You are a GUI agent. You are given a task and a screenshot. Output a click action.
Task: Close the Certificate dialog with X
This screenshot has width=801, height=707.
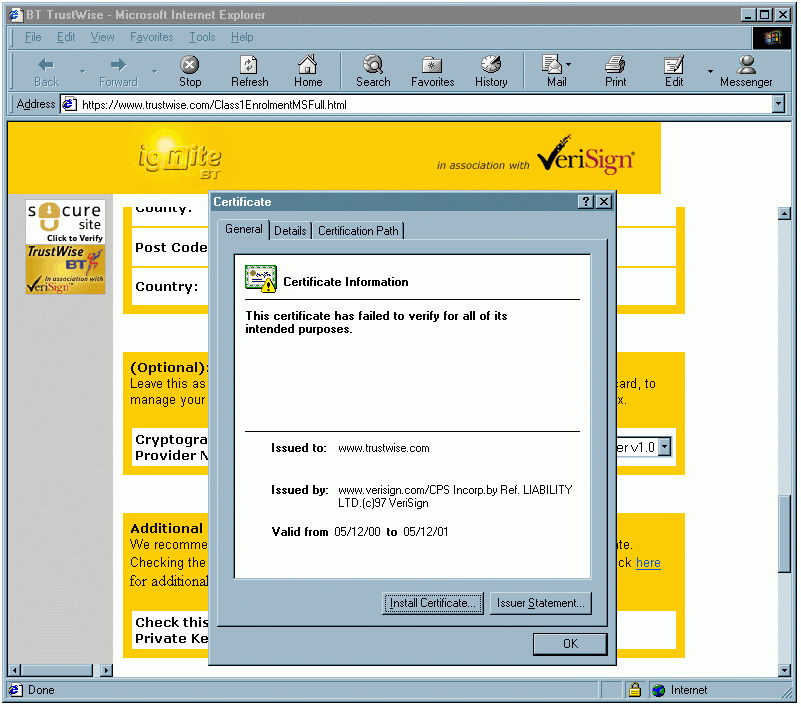point(604,202)
